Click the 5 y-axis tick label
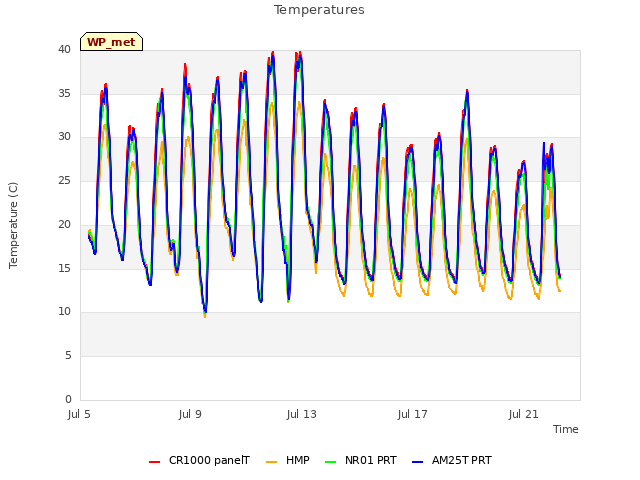Viewport: 640px width, 480px height. [x=68, y=356]
